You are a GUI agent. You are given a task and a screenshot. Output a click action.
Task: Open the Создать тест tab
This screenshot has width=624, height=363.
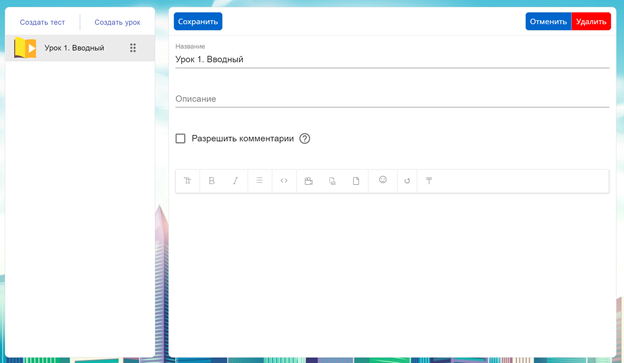click(x=42, y=22)
